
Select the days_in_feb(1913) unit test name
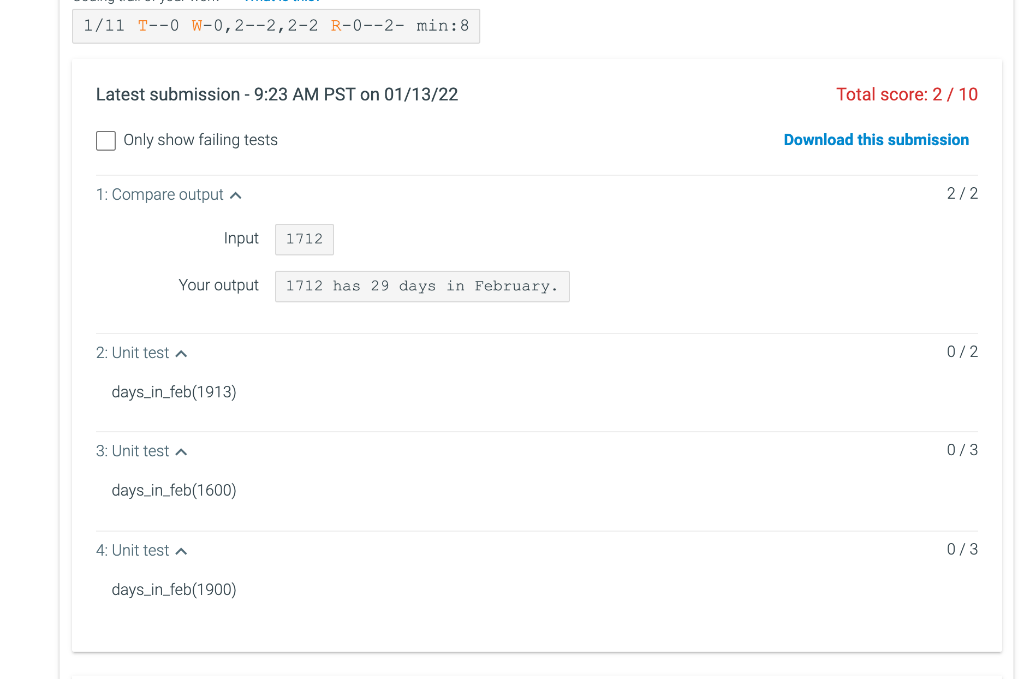(173, 392)
